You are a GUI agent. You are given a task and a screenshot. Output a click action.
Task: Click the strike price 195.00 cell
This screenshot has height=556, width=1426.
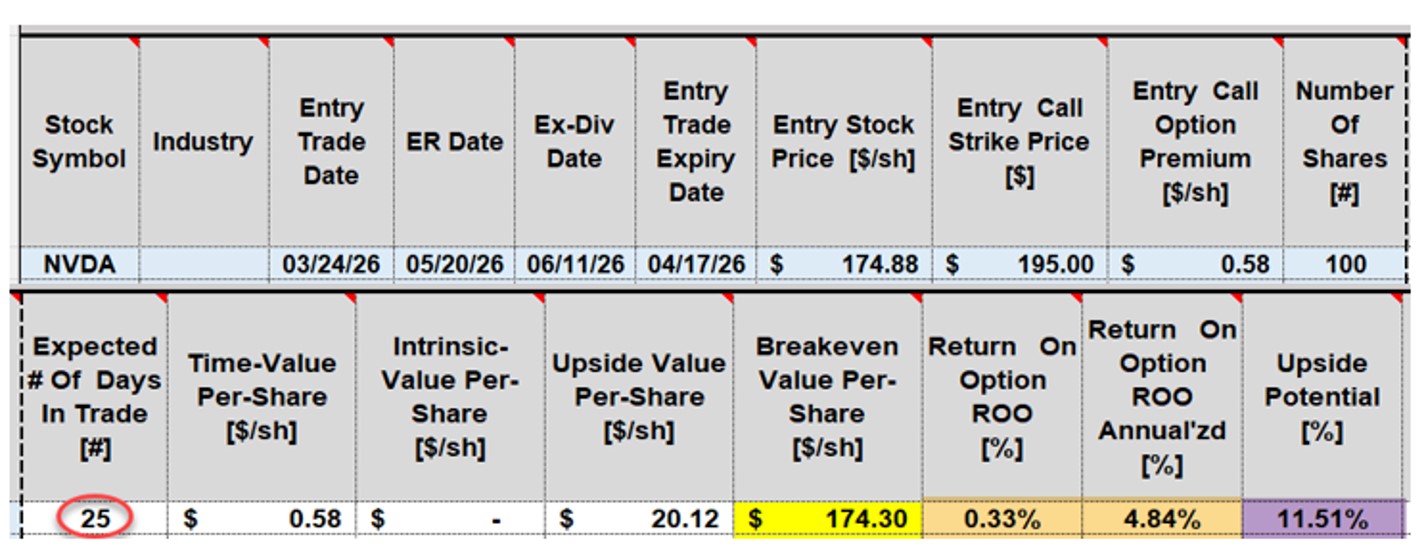[x=1020, y=264]
